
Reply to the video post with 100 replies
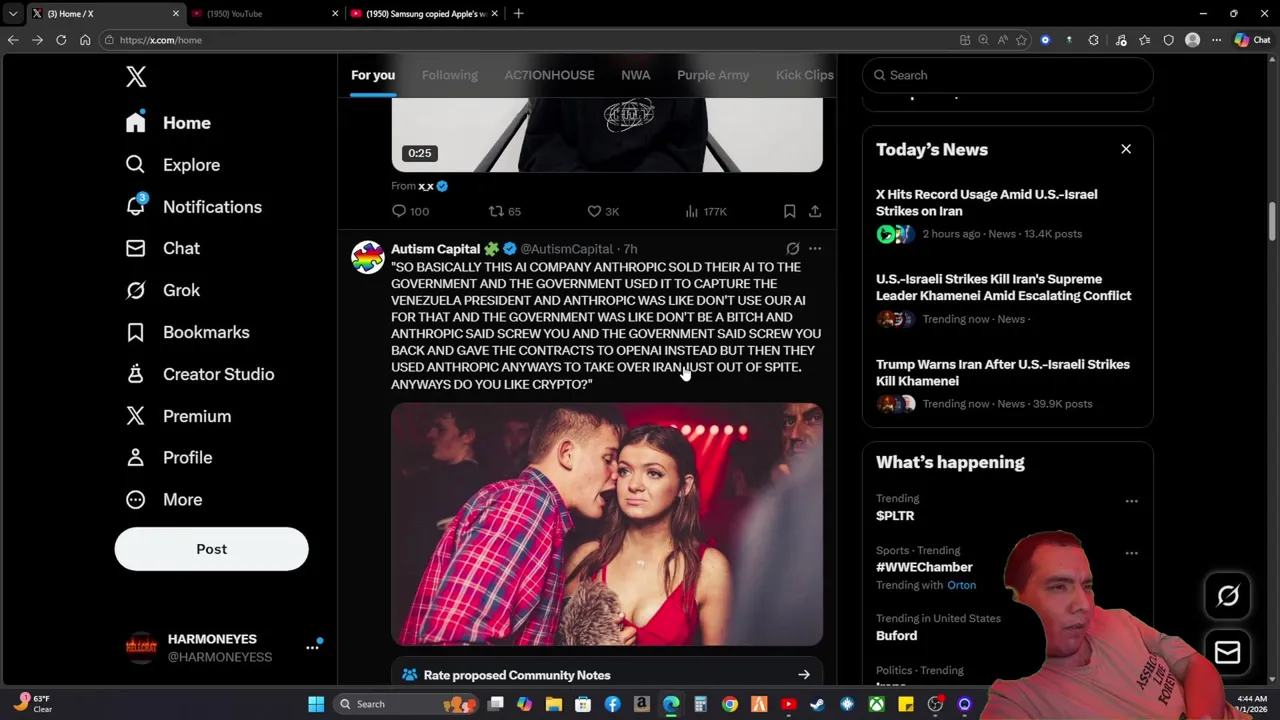(410, 211)
